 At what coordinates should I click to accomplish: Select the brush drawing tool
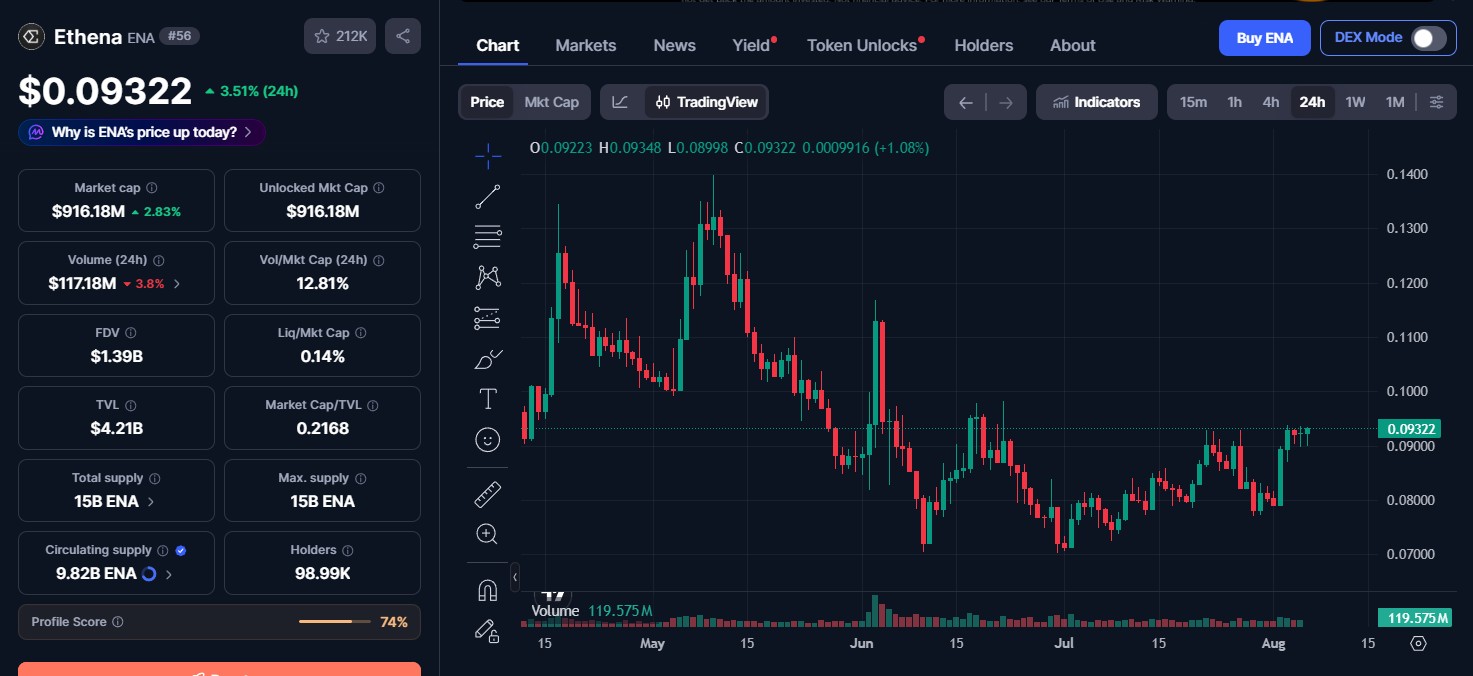[488, 359]
